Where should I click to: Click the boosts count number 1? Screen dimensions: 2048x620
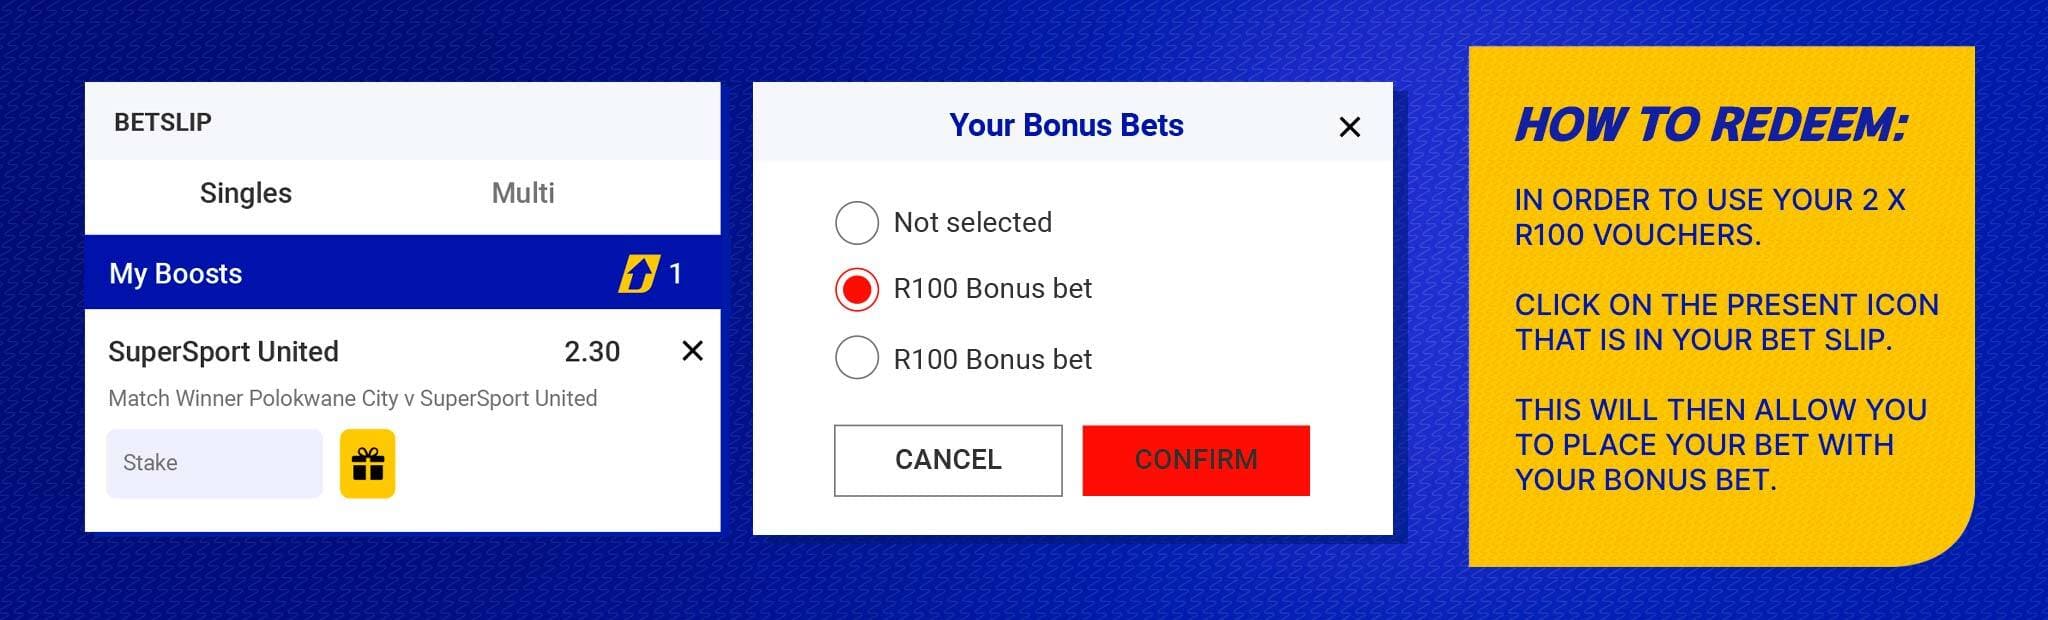click(676, 273)
